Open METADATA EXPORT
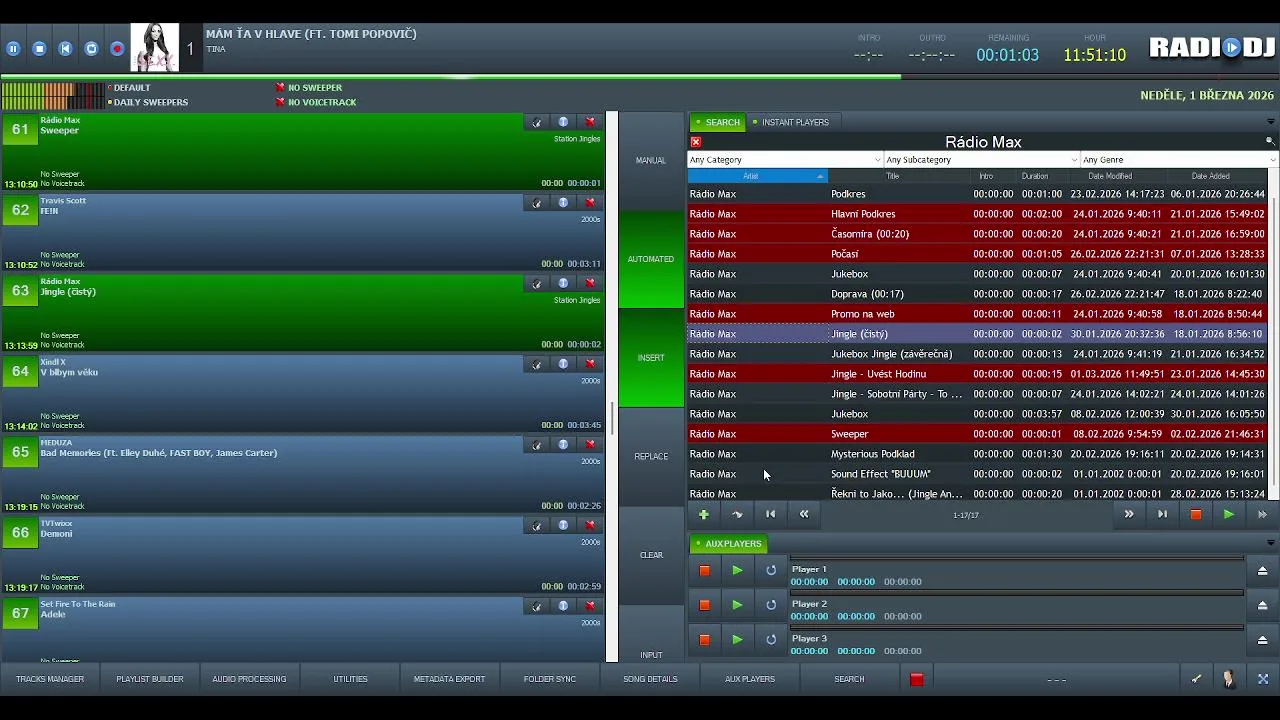1280x720 pixels. coord(449,679)
